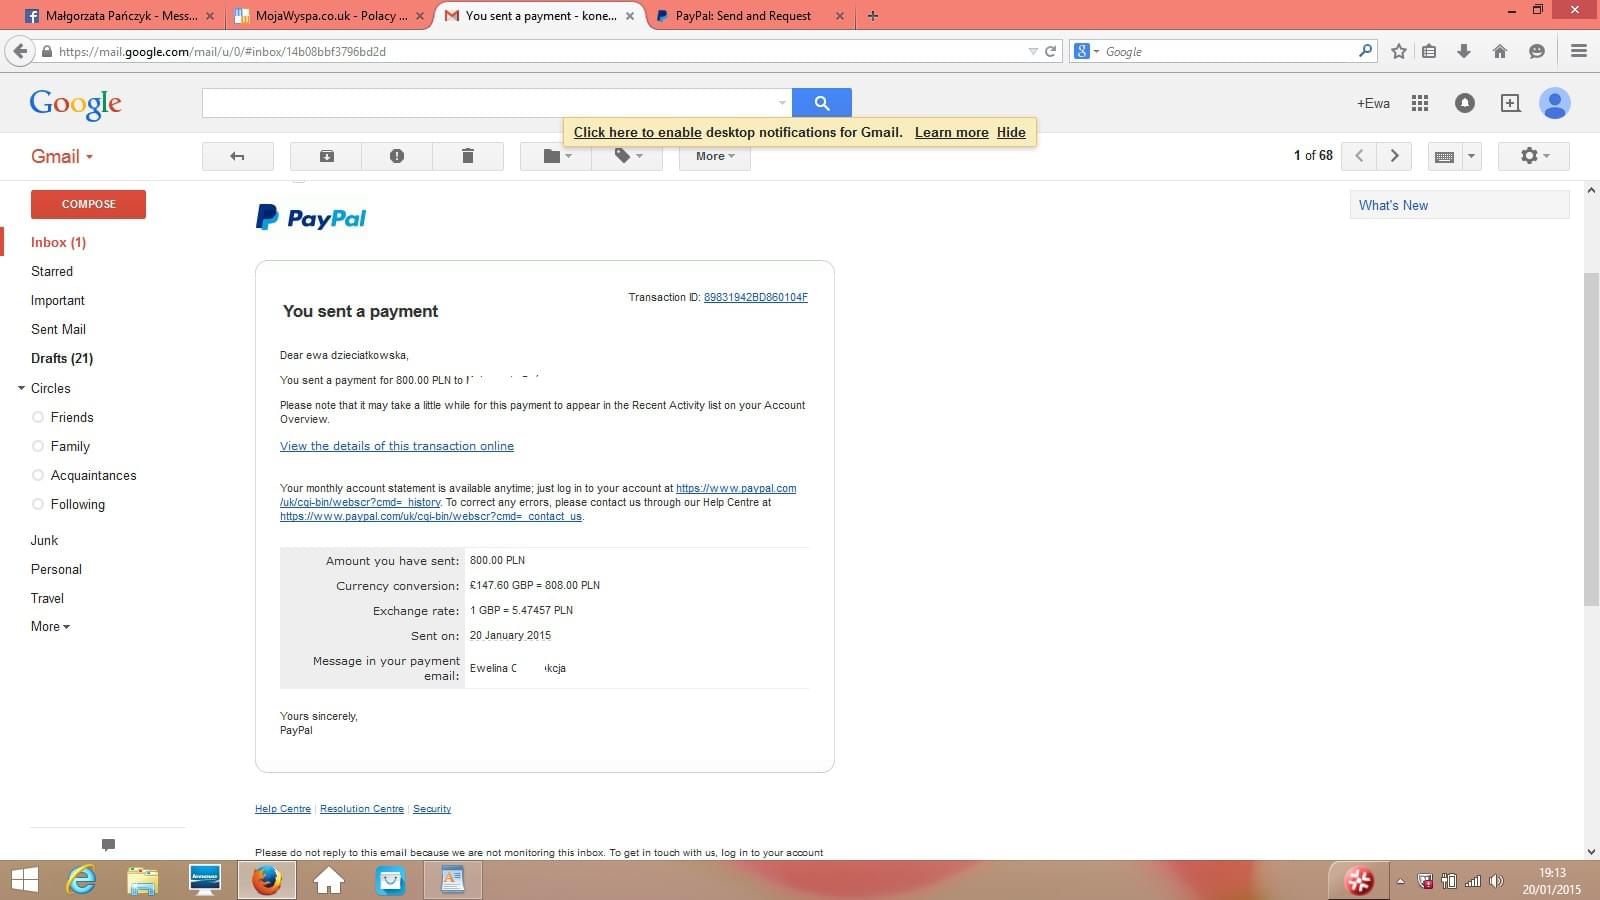View the details of this transaction online

pos(397,446)
